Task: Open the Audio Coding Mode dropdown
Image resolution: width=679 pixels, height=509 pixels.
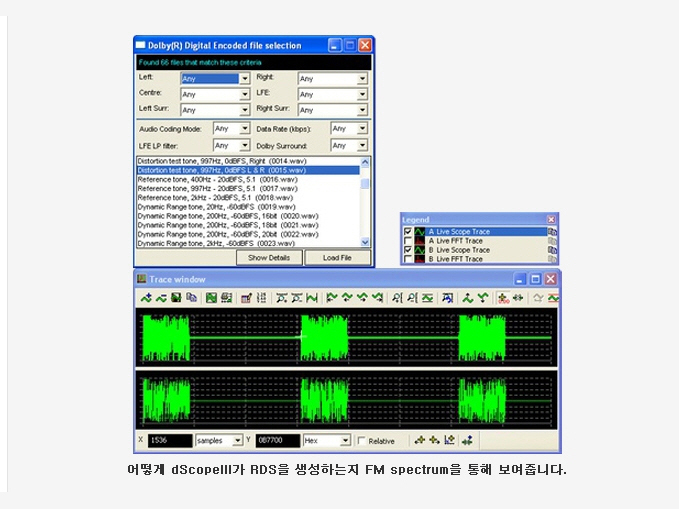Action: coord(245,129)
